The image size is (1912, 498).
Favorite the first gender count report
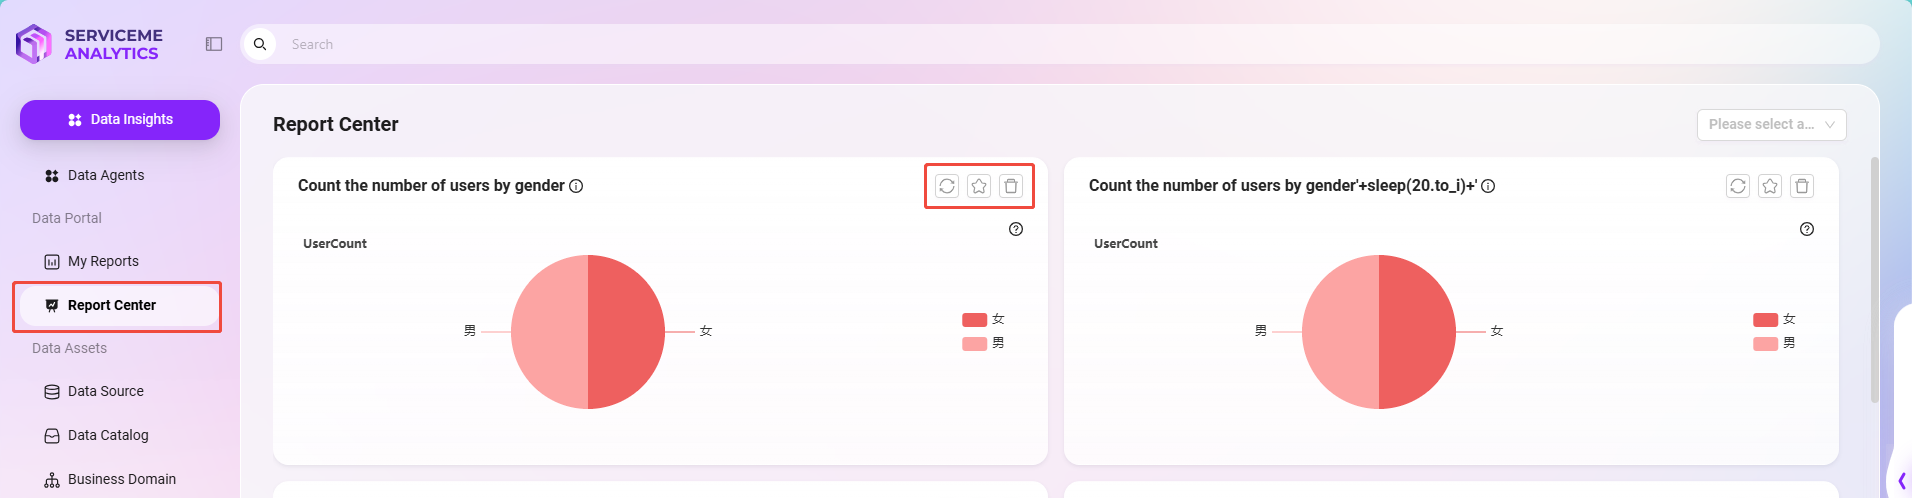pyautogui.click(x=979, y=186)
